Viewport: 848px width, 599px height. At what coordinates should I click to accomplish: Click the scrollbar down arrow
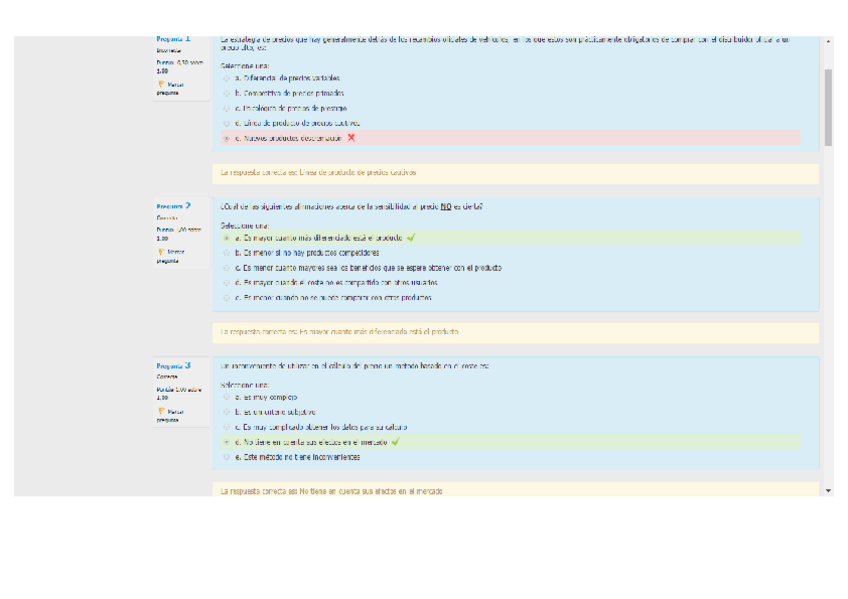point(828,490)
